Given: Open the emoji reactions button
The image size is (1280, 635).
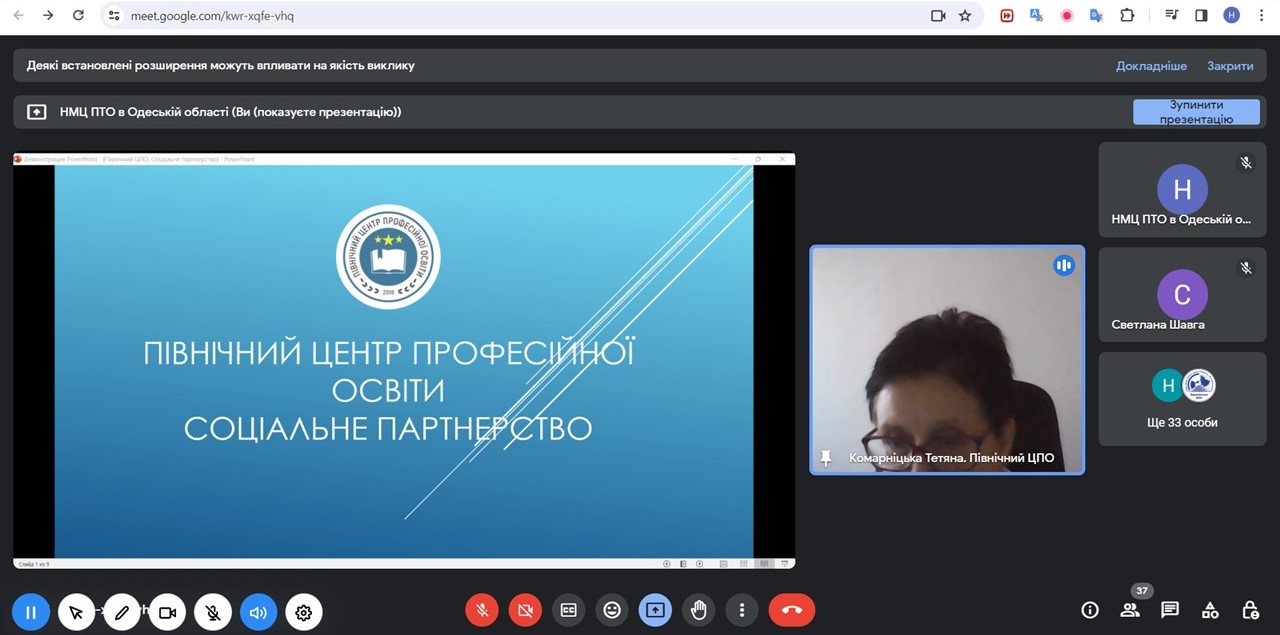Looking at the screenshot, I should (612, 610).
